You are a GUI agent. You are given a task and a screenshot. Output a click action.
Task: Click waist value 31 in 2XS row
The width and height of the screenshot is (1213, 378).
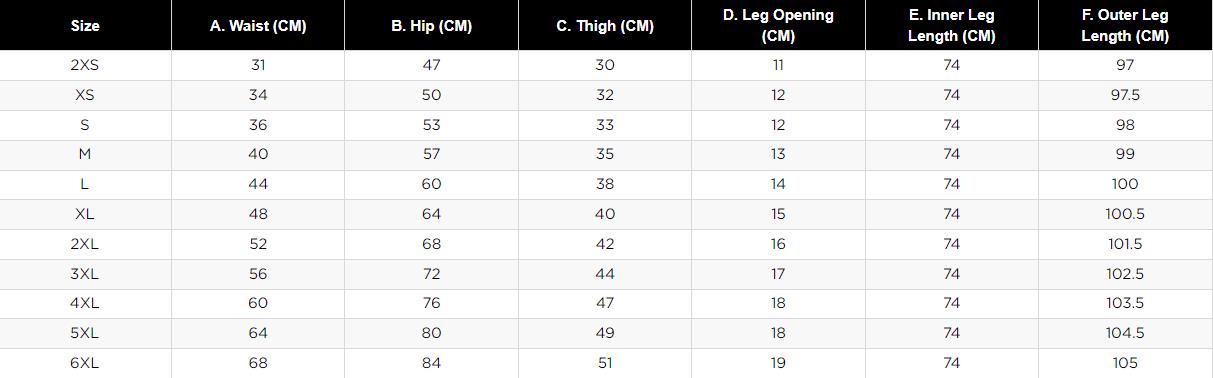coord(258,65)
